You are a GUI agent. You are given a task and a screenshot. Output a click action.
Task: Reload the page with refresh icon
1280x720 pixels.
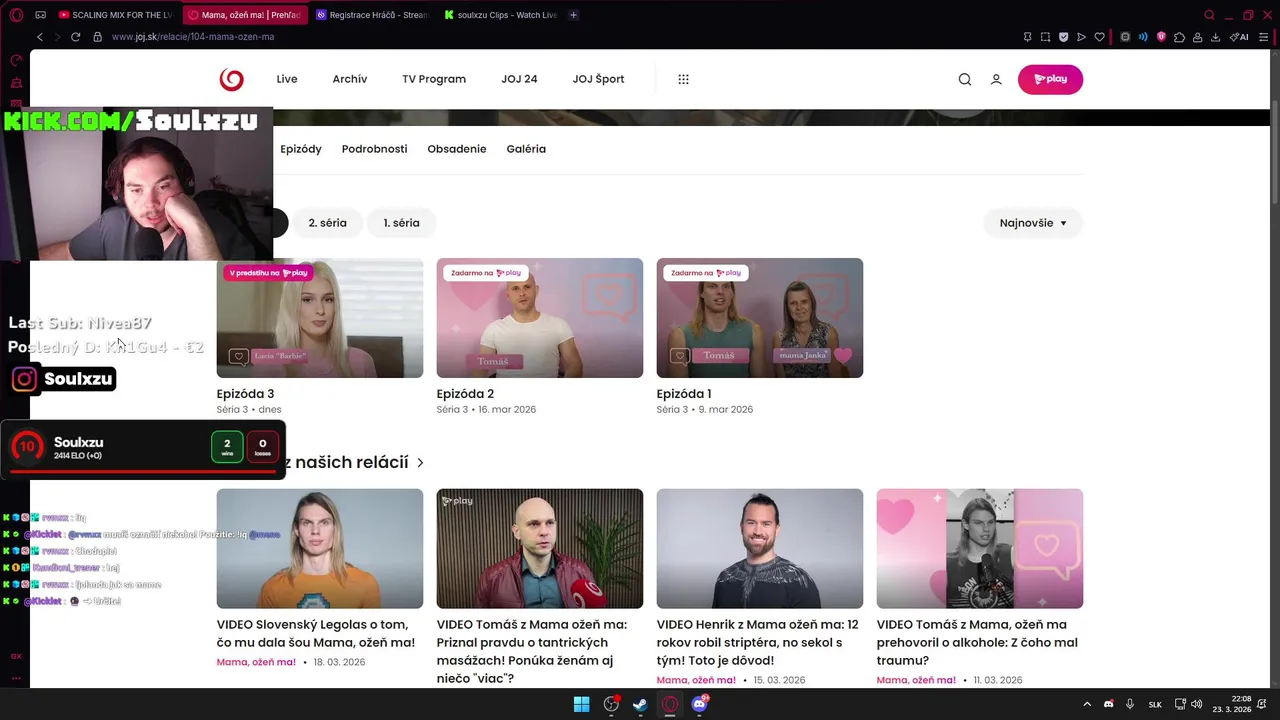(x=75, y=37)
